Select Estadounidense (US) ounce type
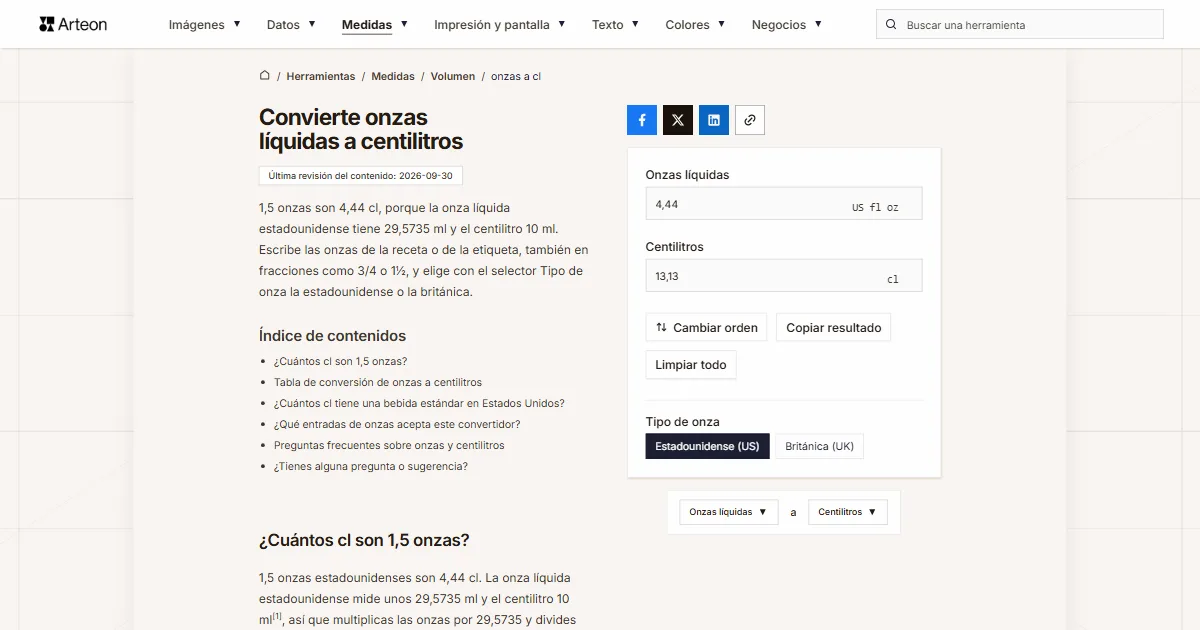 pyautogui.click(x=707, y=446)
